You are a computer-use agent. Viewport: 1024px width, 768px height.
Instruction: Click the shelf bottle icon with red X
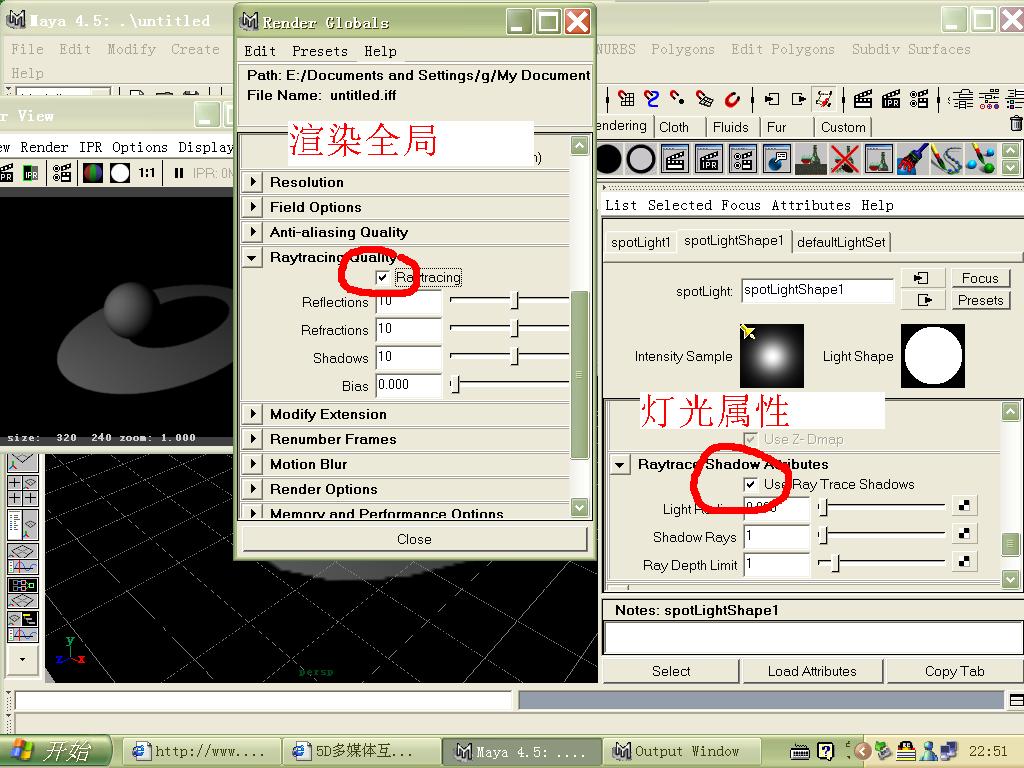(844, 159)
